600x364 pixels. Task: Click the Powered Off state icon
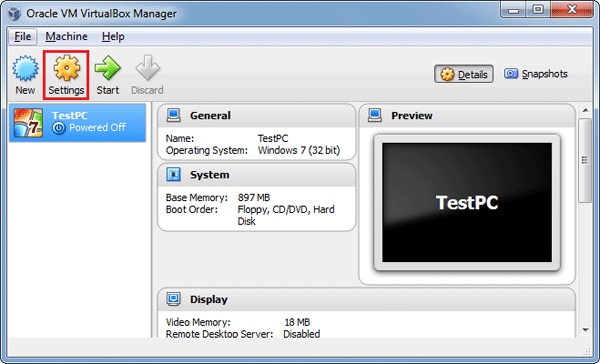point(59,128)
